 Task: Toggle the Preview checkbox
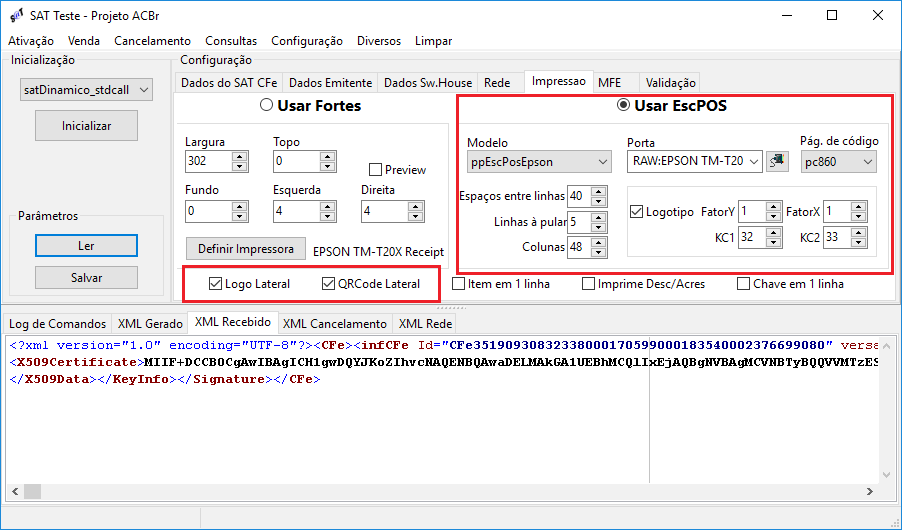click(375, 170)
